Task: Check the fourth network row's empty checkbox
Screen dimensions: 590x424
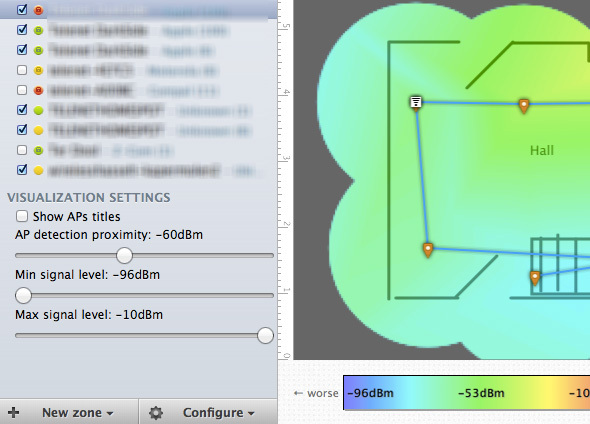Action: pos(22,70)
